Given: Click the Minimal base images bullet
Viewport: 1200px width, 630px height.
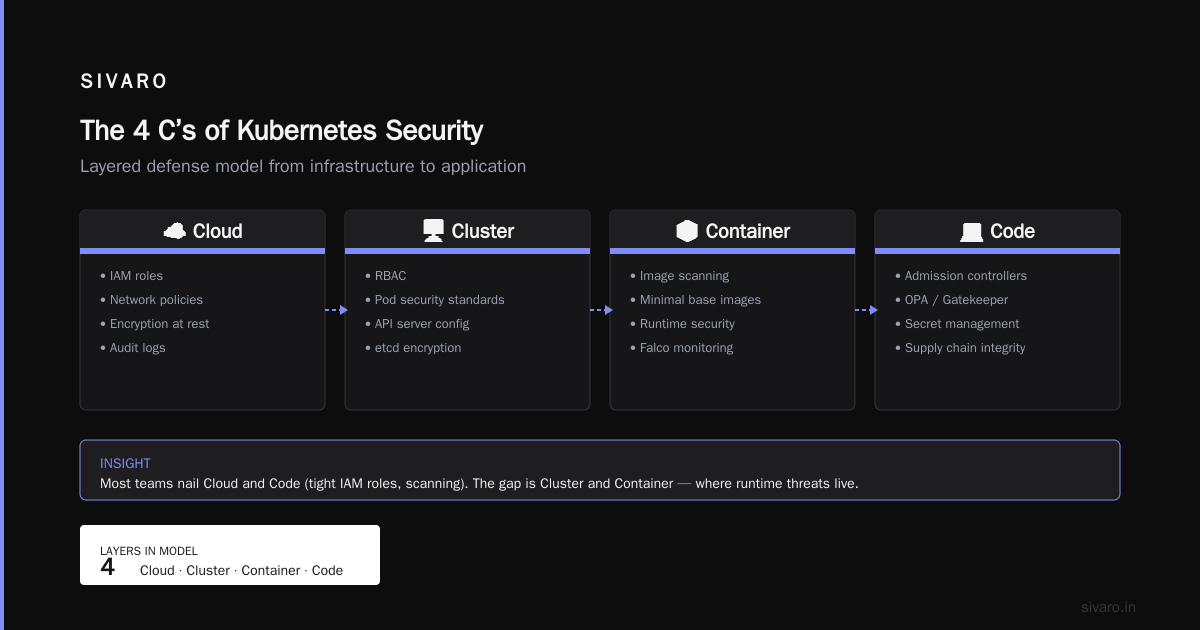Looking at the screenshot, I should (x=695, y=300).
